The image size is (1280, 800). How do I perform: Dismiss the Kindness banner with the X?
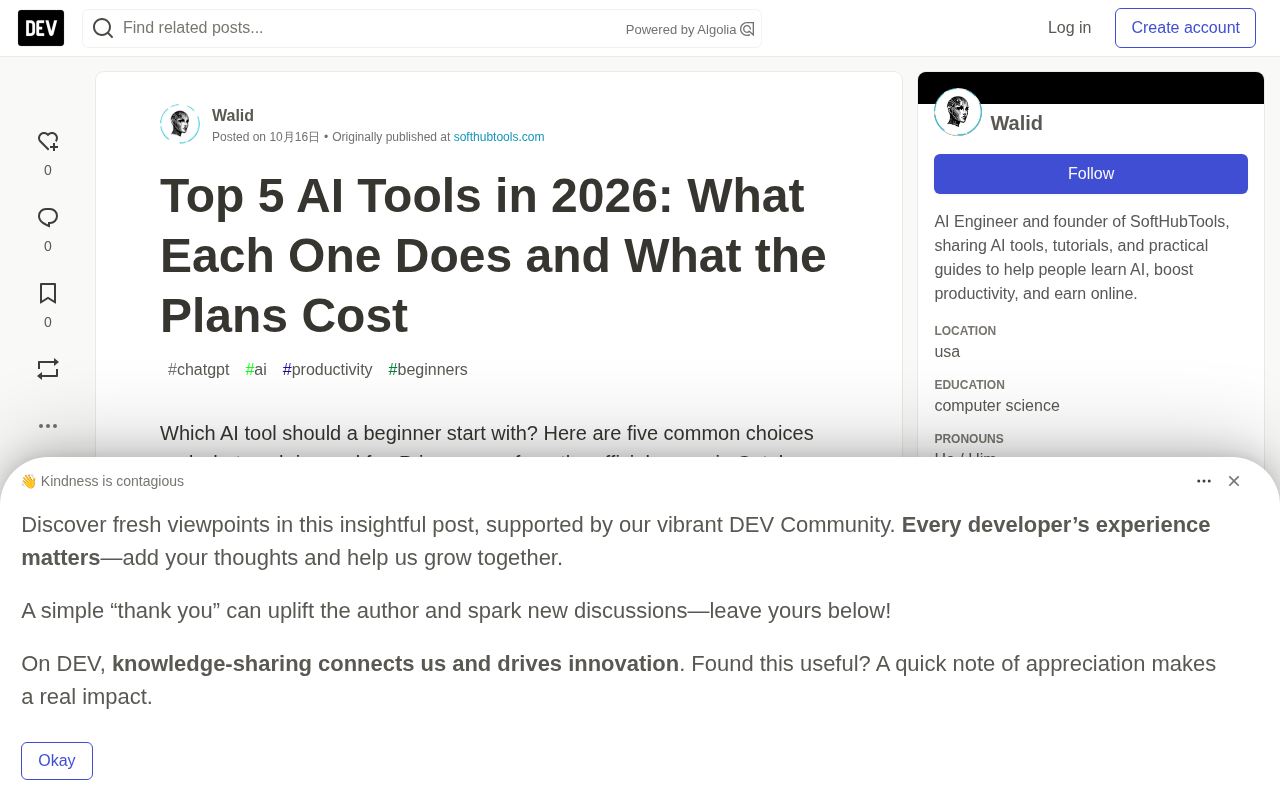click(1234, 481)
